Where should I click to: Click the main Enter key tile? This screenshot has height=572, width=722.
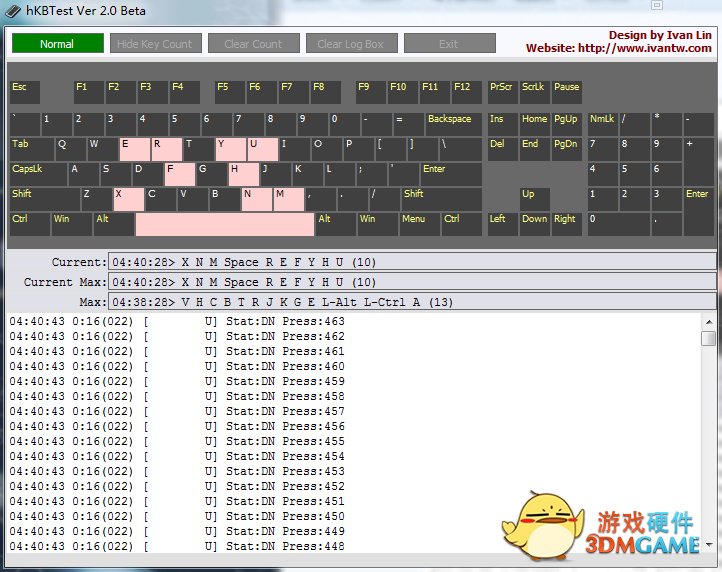tap(451, 174)
